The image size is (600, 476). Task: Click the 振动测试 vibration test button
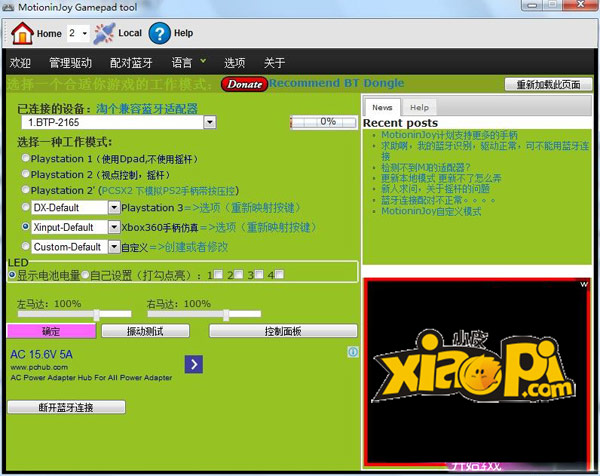click(145, 331)
